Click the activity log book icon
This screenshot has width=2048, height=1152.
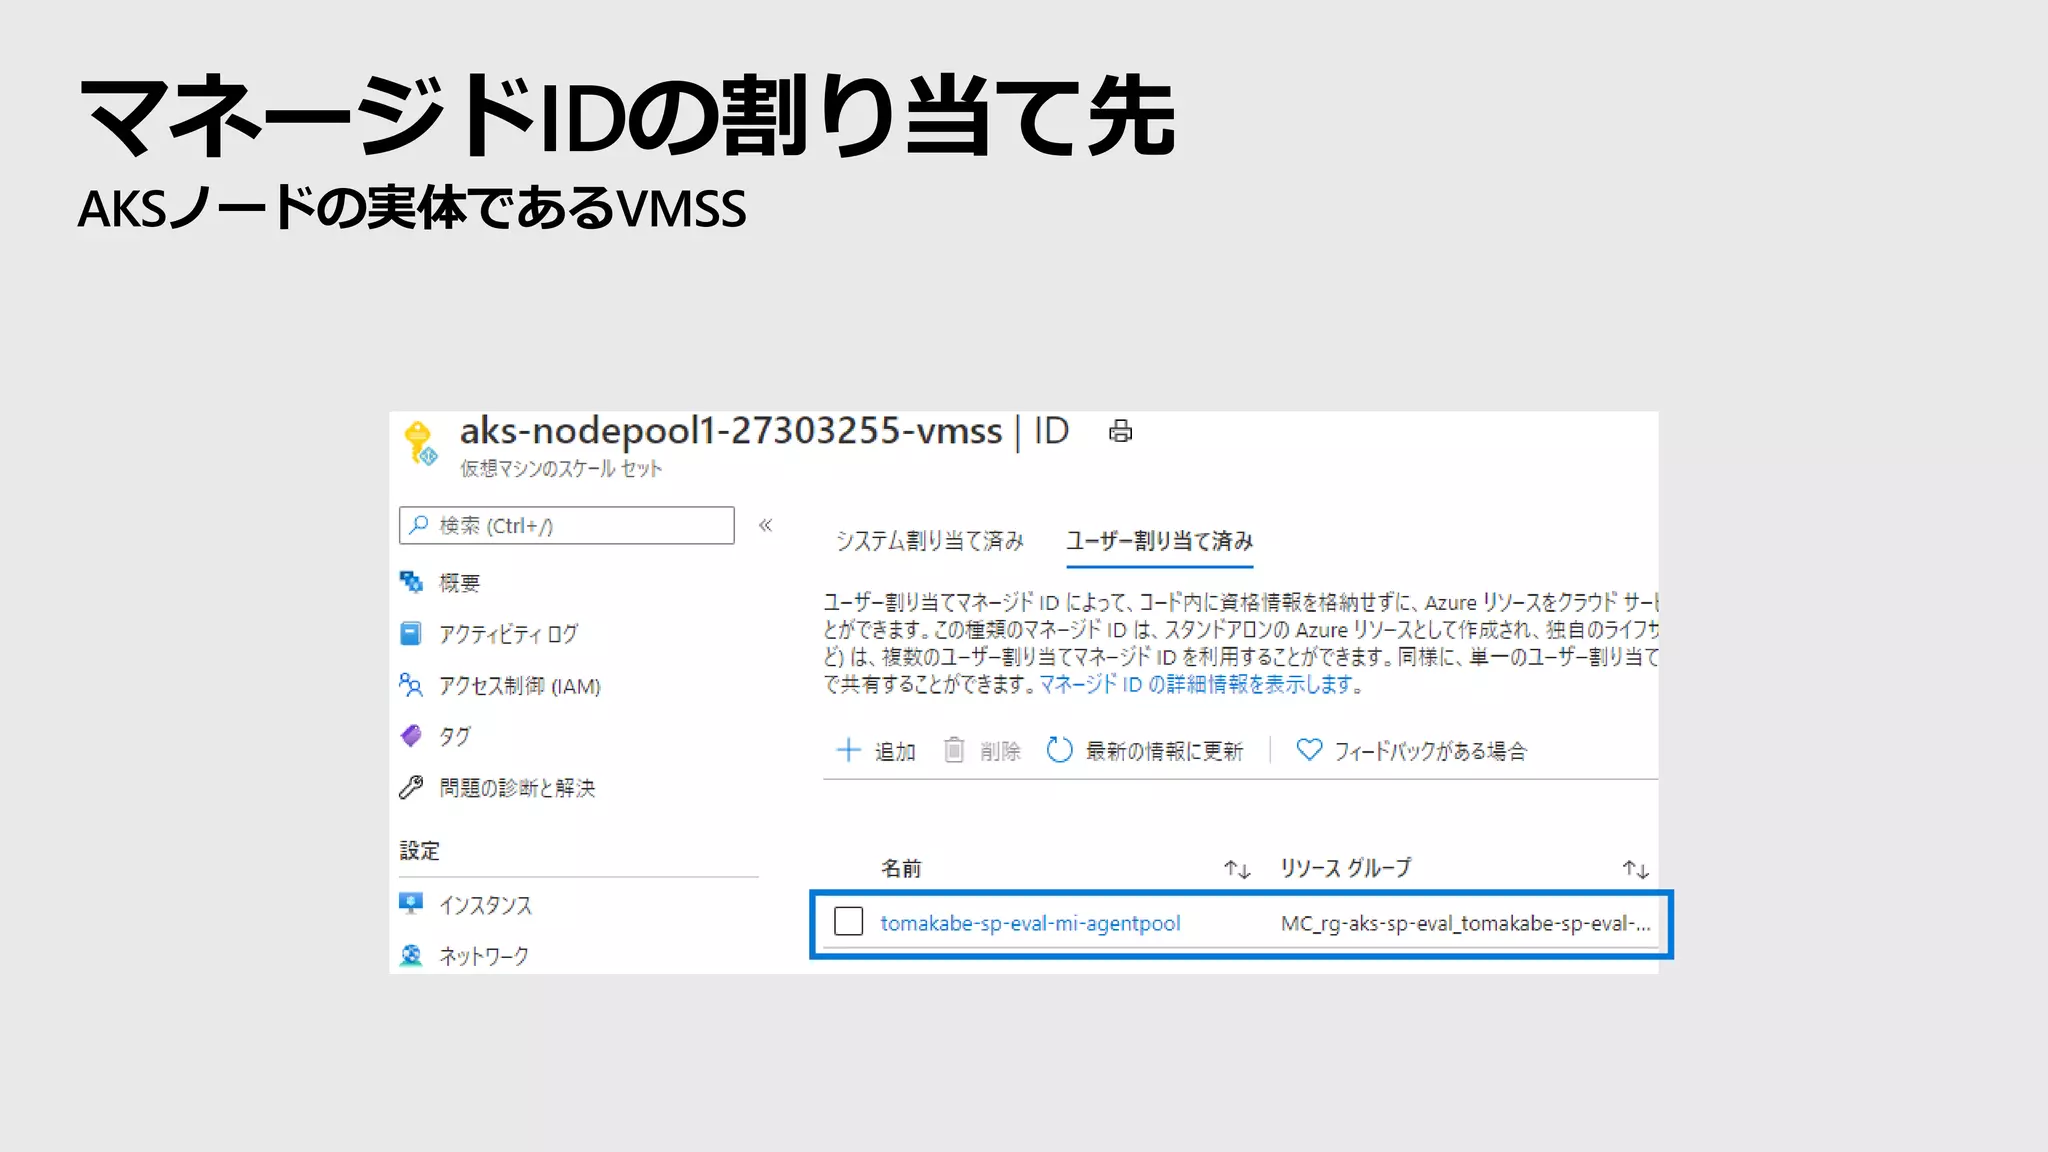(x=410, y=633)
